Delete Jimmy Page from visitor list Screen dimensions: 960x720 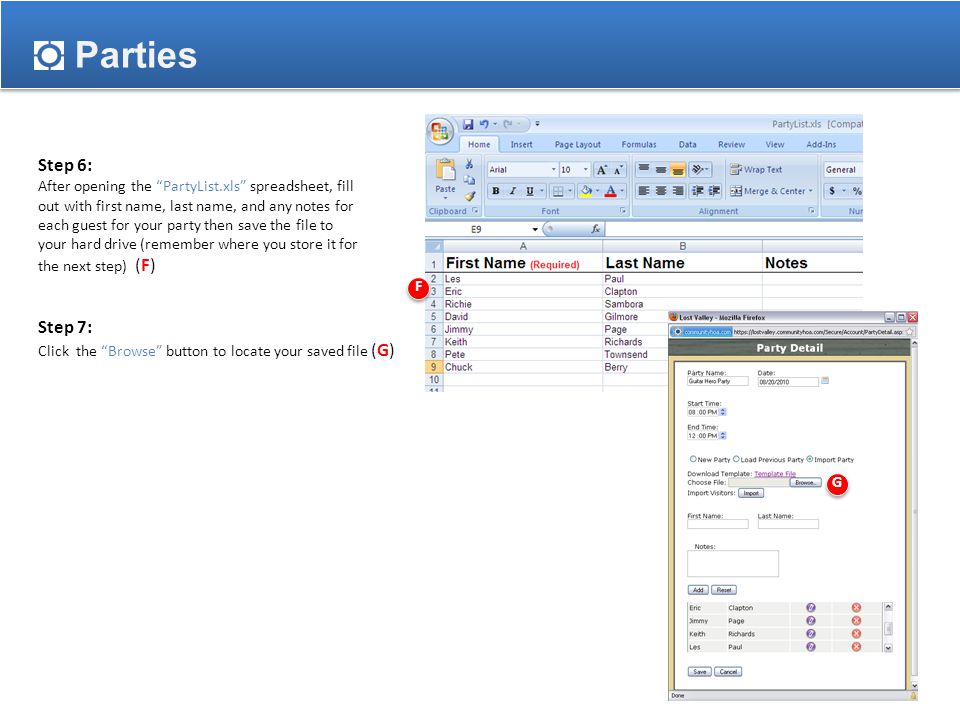856,621
